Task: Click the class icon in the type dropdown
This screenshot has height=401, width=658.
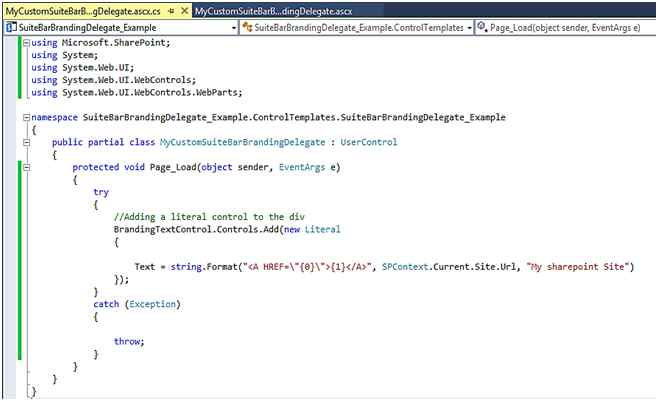Action: [x=247, y=28]
